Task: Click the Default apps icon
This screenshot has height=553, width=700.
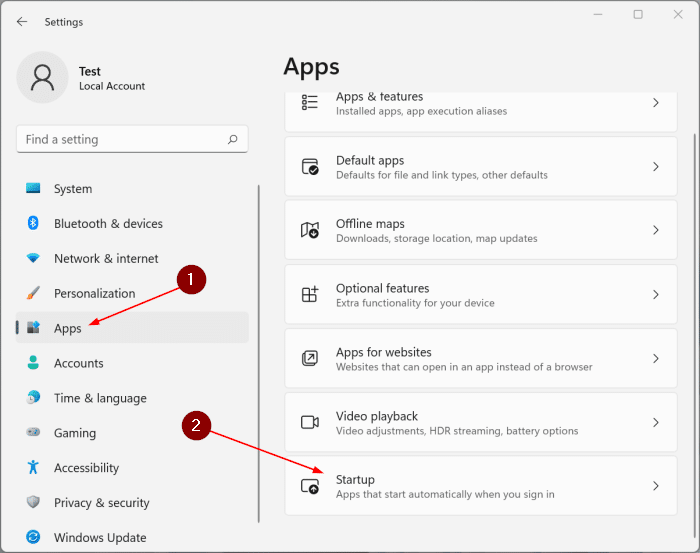Action: (310, 166)
